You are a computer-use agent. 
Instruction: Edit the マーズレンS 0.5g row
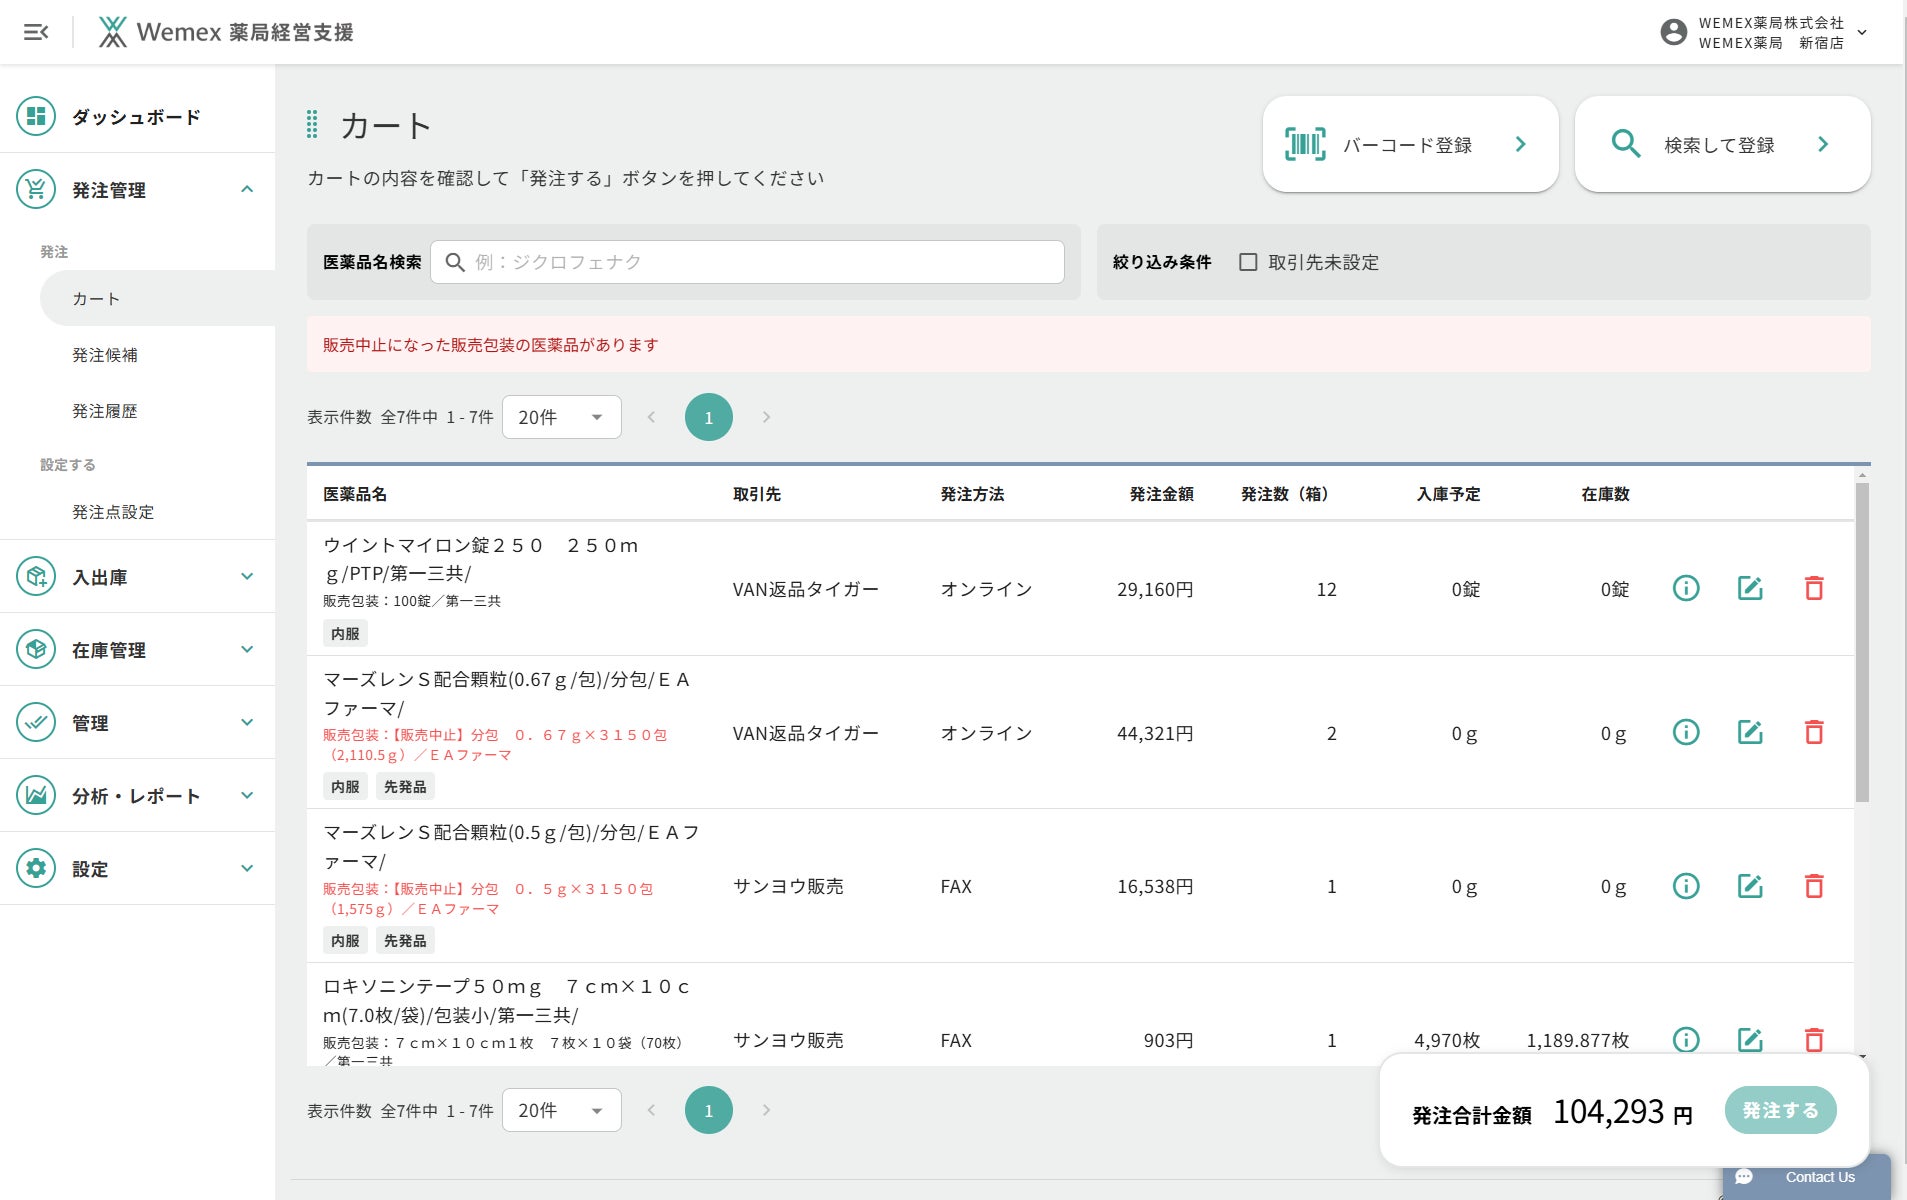pos(1750,886)
